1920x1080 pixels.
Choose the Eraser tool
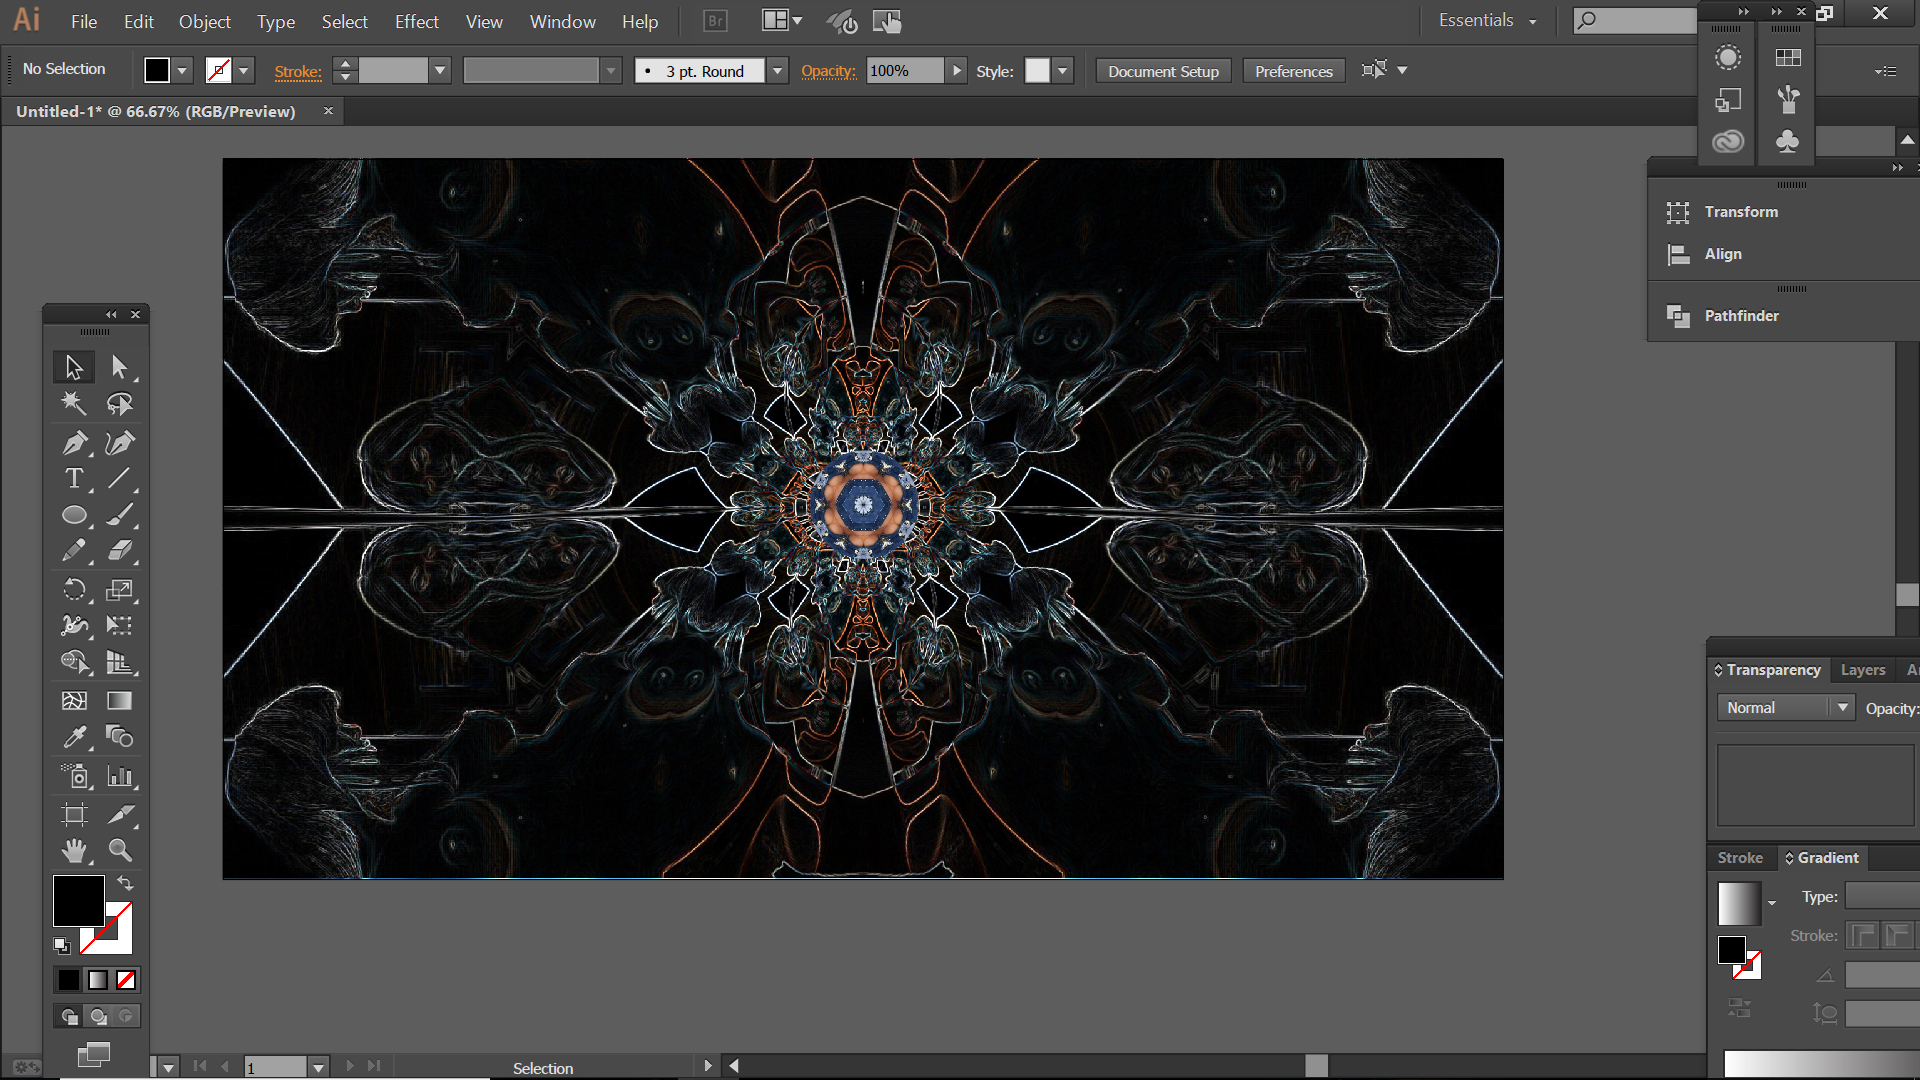(120, 551)
